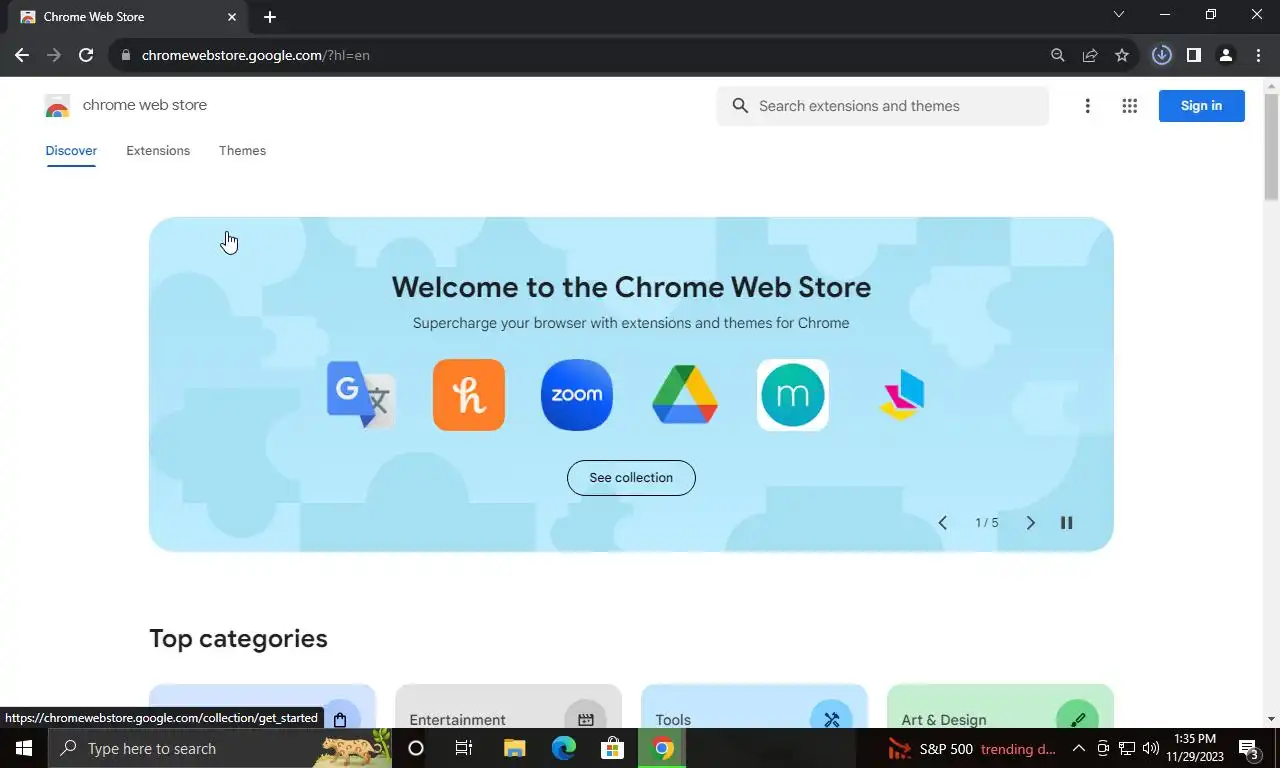Reload the page
This screenshot has width=1280, height=768.
tap(86, 55)
